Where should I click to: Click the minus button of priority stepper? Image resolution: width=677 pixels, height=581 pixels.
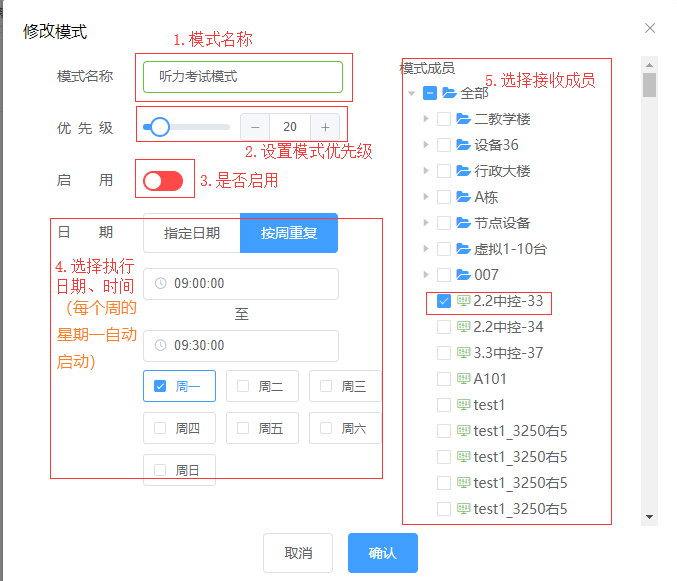tap(255, 127)
